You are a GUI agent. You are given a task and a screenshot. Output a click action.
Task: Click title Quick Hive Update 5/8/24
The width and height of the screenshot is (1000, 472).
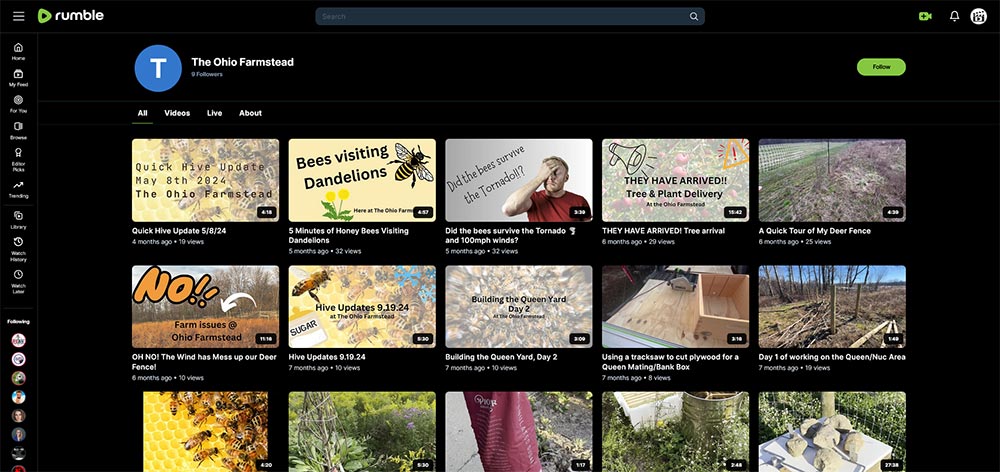[x=179, y=231]
